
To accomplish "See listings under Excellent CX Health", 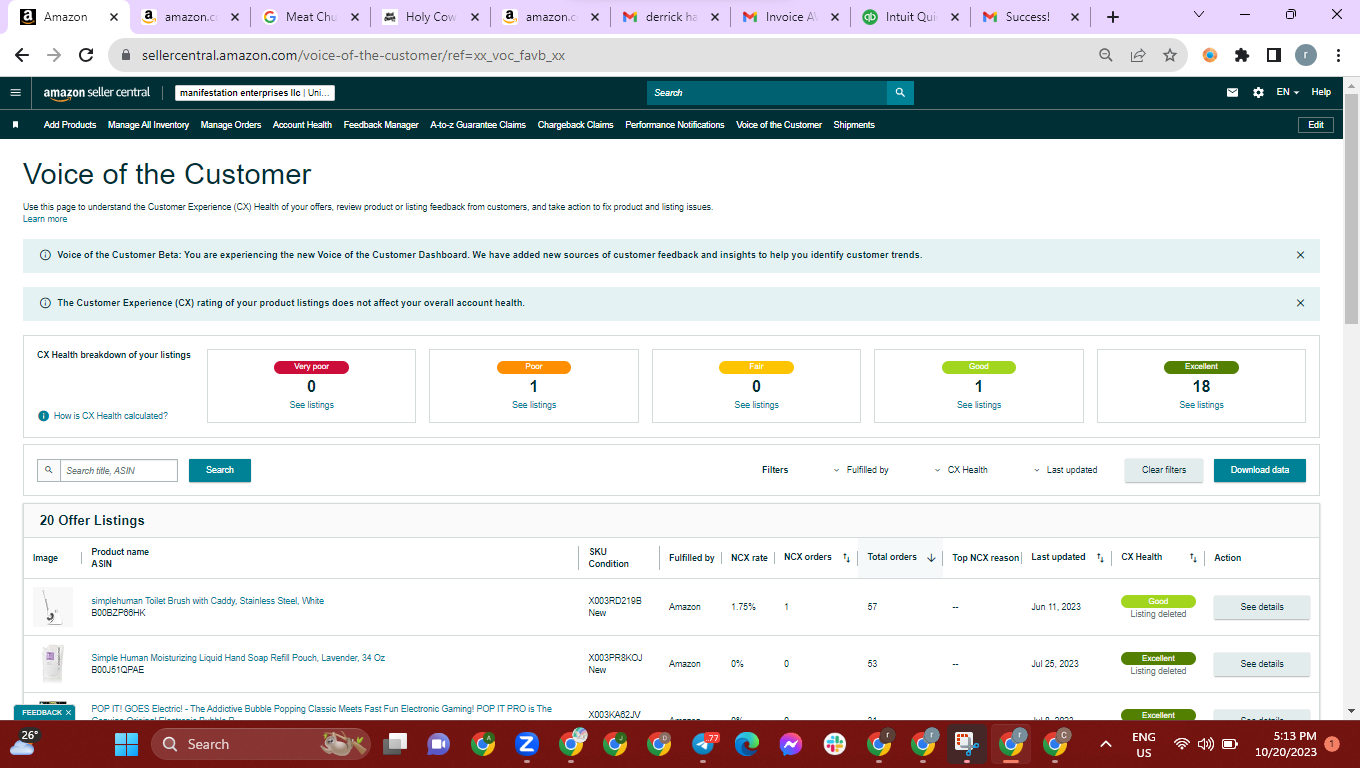I will 1201,405.
